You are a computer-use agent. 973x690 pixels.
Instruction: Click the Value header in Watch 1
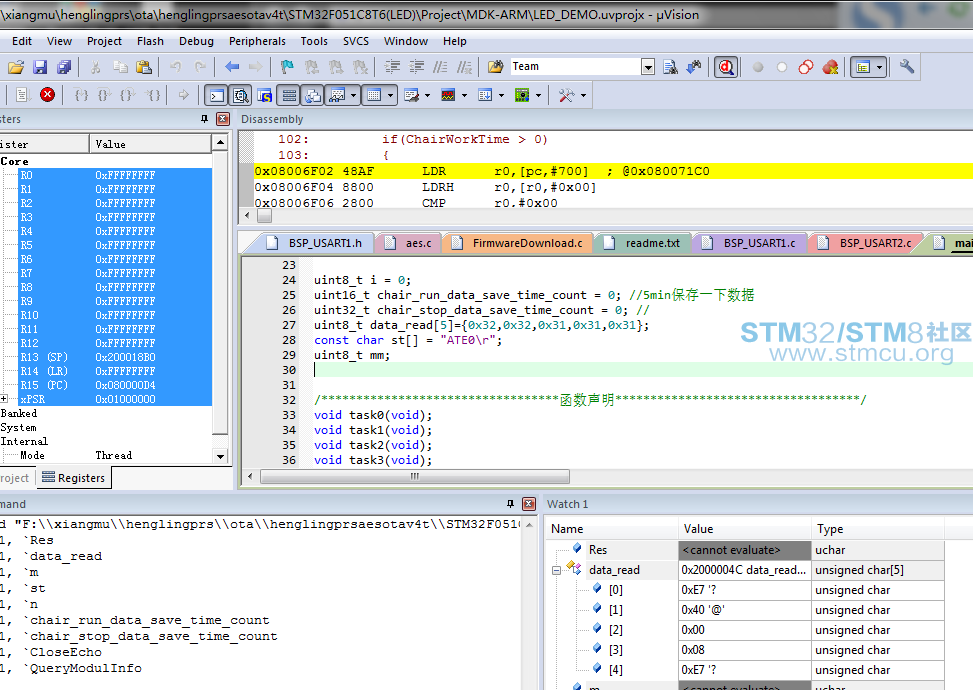(745, 529)
